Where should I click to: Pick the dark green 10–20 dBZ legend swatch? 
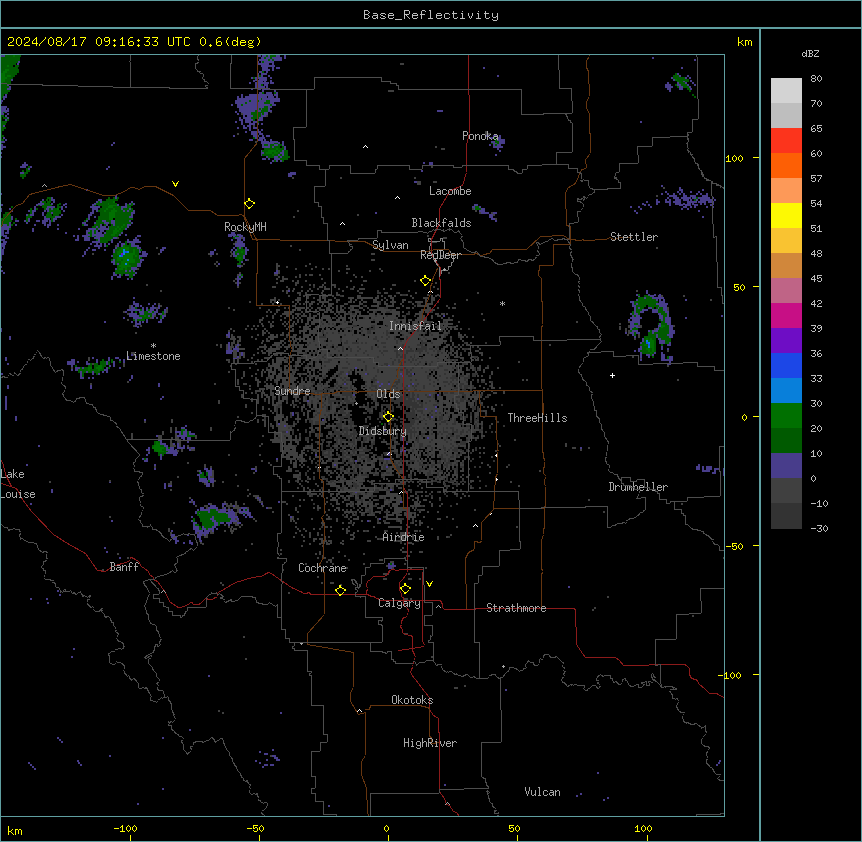(x=786, y=441)
